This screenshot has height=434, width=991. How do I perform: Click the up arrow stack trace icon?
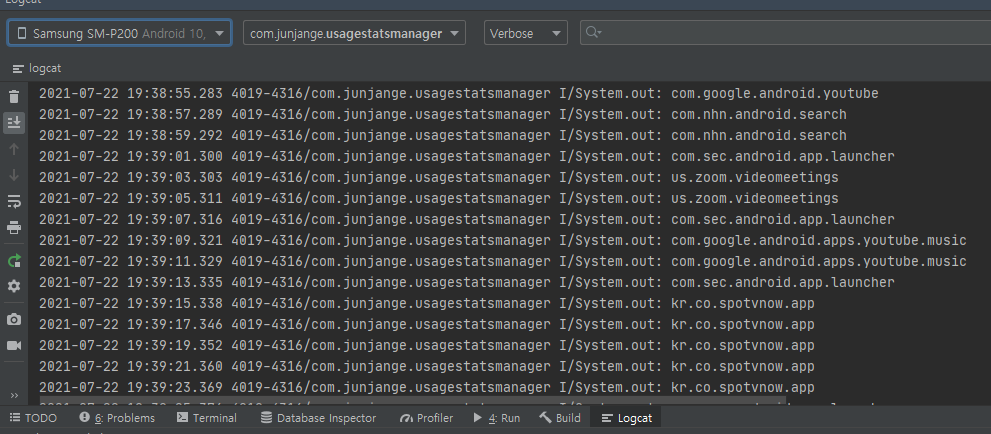point(14,149)
